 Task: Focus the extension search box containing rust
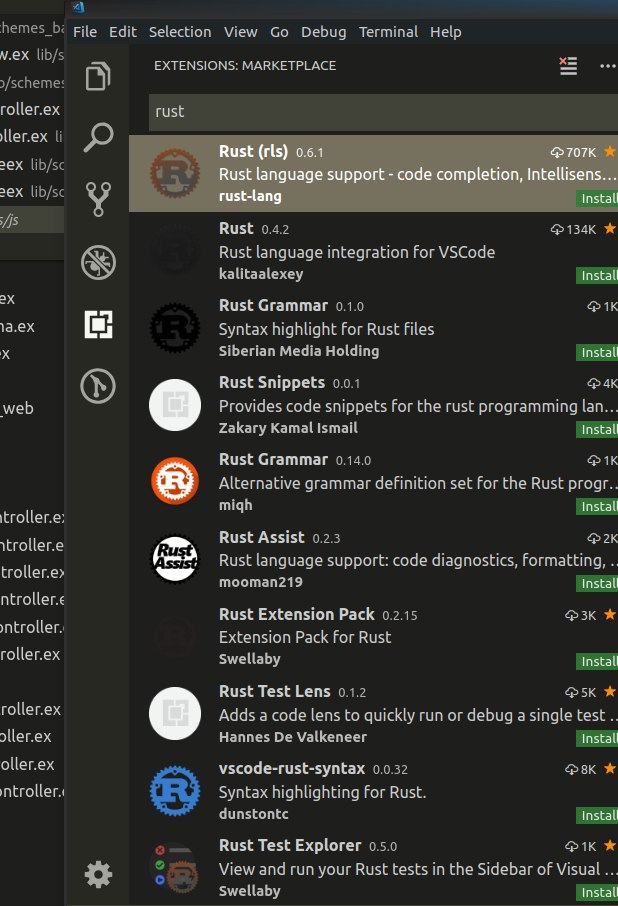pos(384,112)
